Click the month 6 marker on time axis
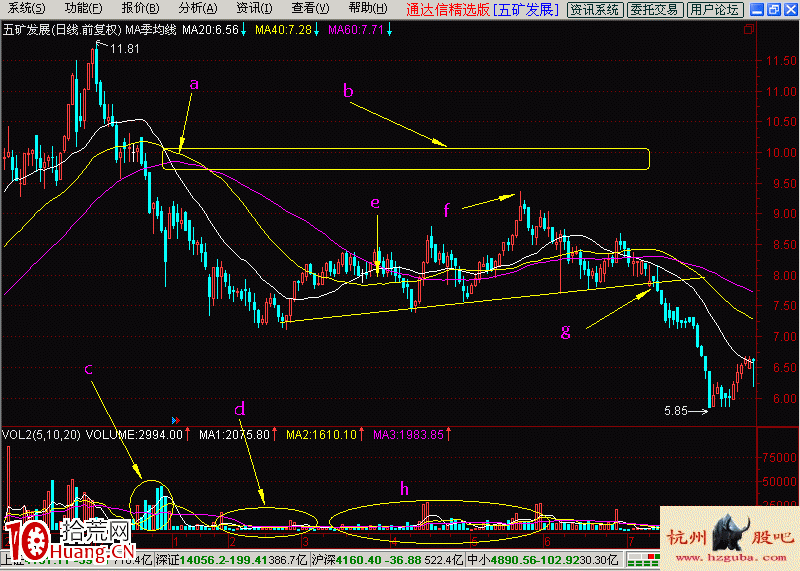800x571 pixels. click(x=547, y=541)
